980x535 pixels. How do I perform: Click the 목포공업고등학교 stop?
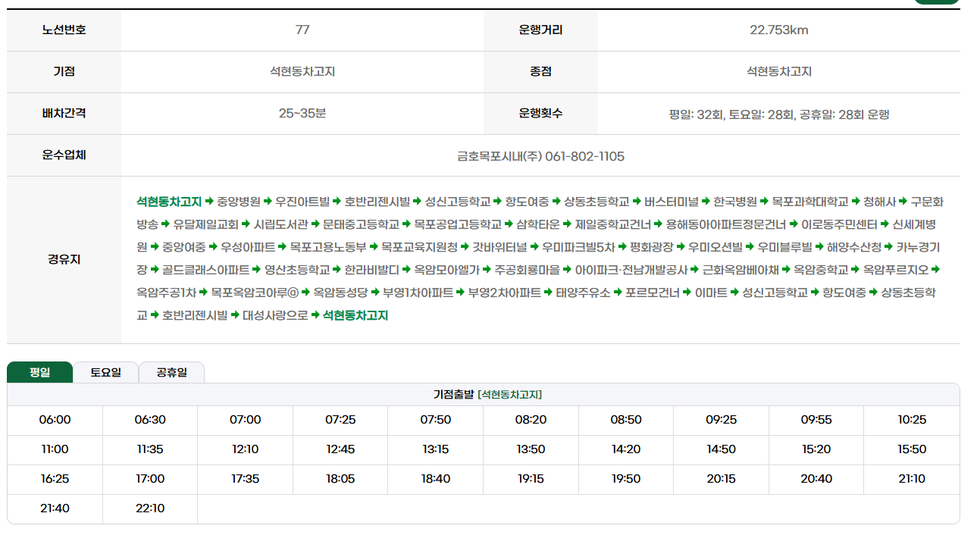[x=458, y=224]
